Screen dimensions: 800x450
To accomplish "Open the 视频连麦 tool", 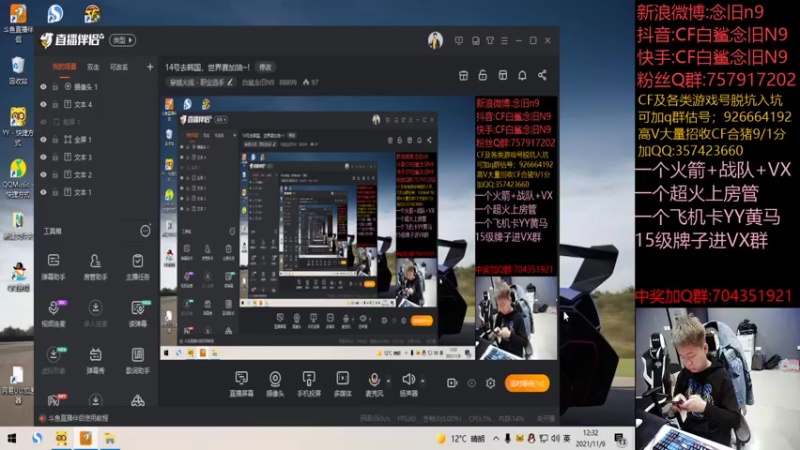I will click(x=54, y=313).
